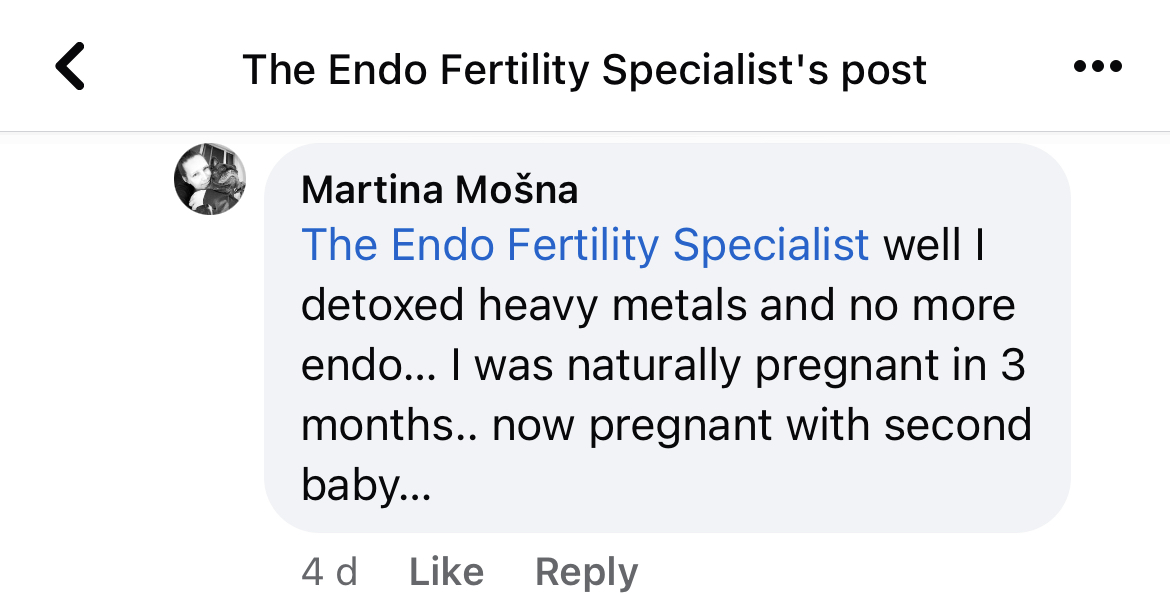This screenshot has height=611, width=1170.
Task: Click "The Endo Fertility Specialist's post" heading
Action: pyautogui.click(x=584, y=69)
